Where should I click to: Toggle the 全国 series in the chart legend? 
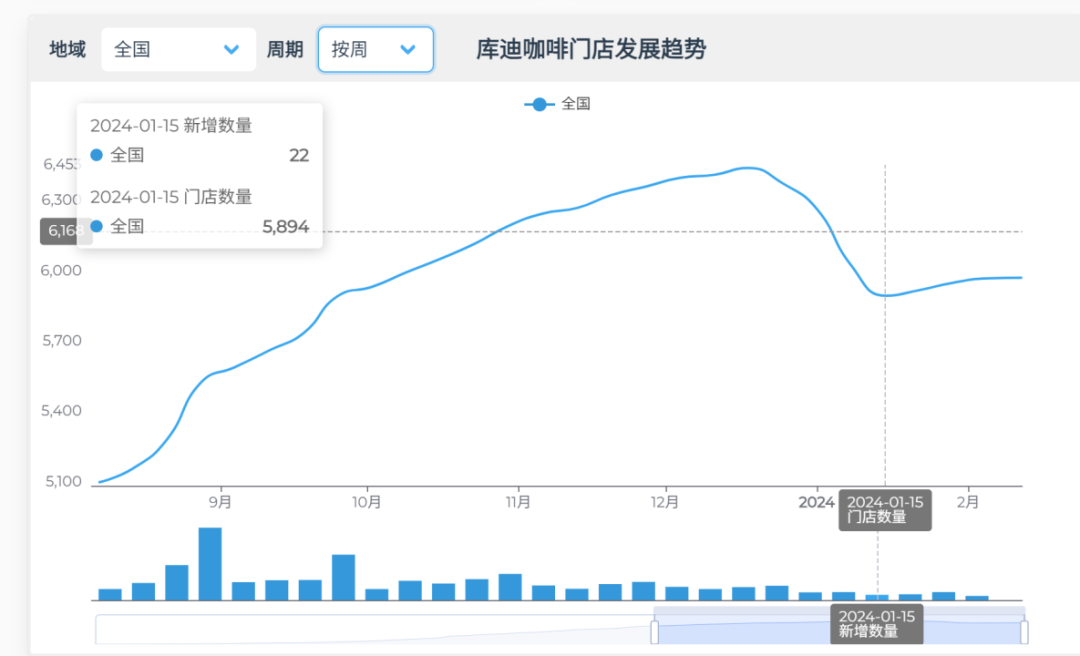(557, 104)
